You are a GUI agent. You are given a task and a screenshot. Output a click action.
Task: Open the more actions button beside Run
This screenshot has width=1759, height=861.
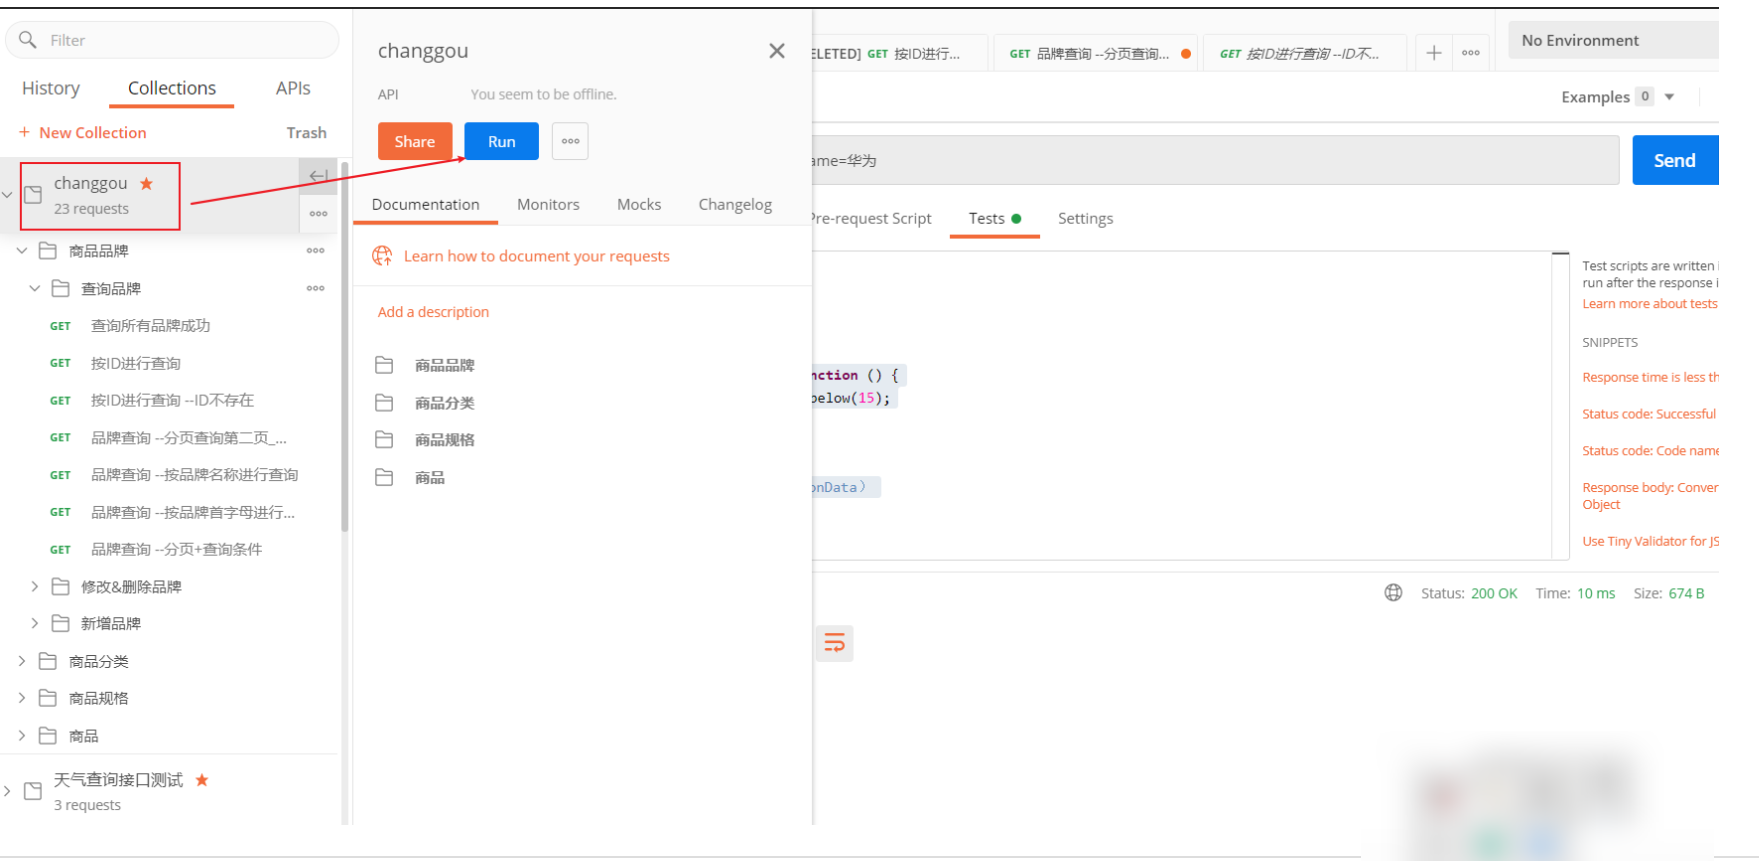coord(570,141)
